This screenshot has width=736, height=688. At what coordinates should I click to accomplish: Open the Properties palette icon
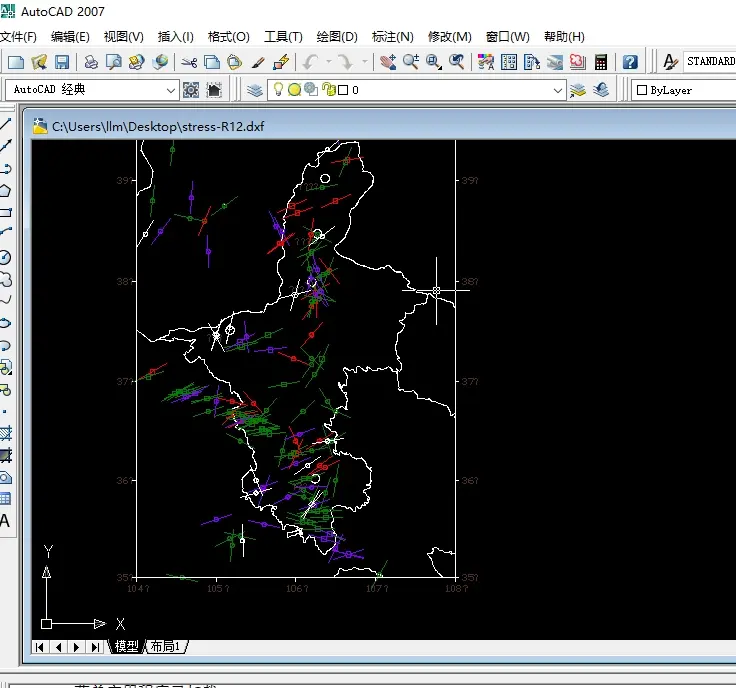coord(486,61)
